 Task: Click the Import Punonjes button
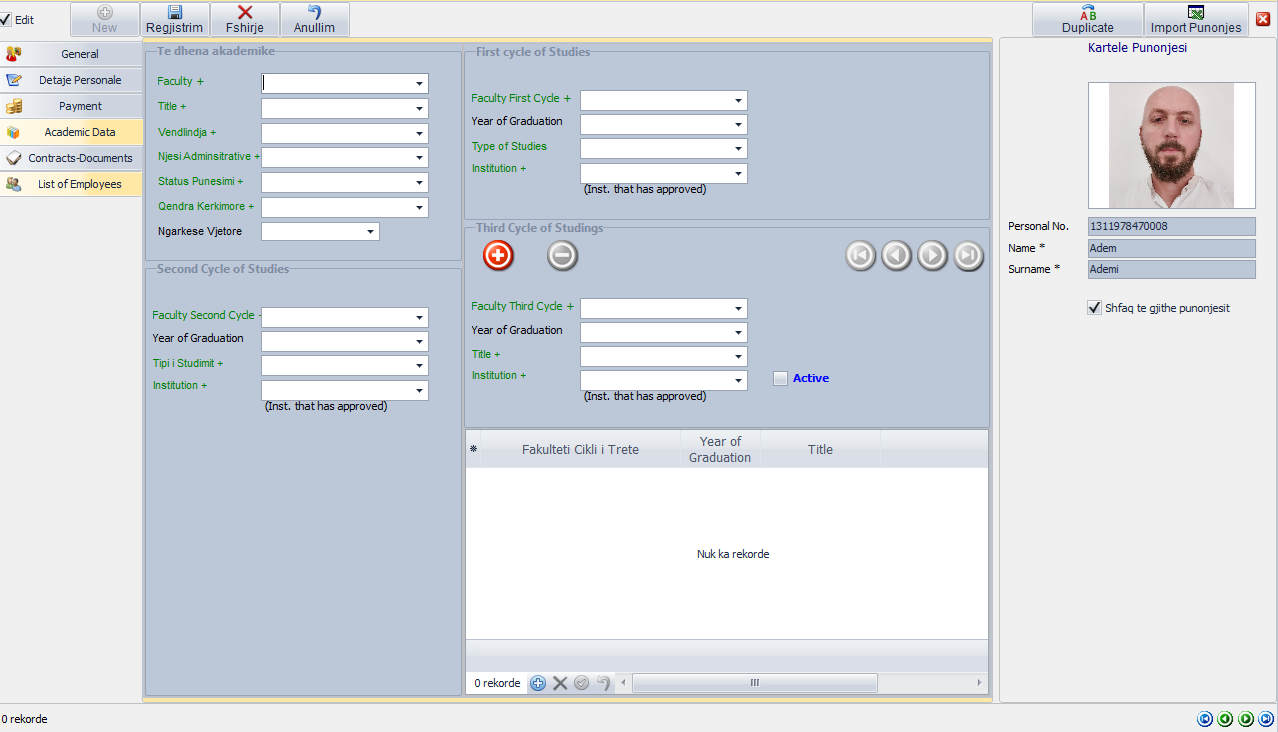pyautogui.click(x=1195, y=19)
